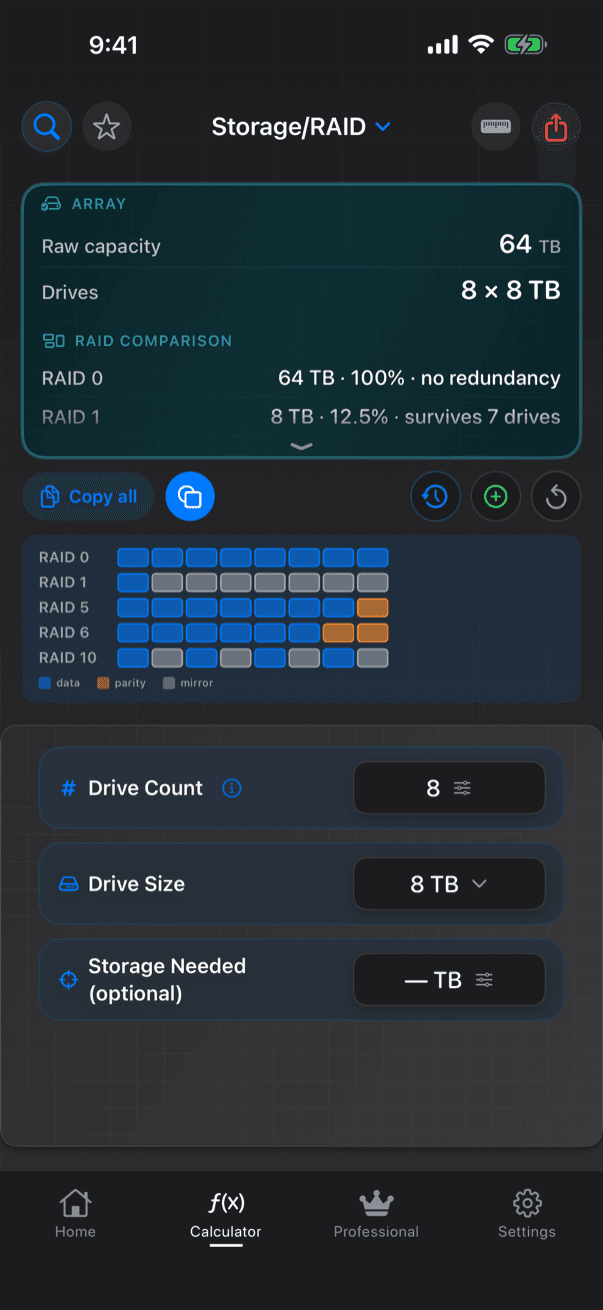Tap the blue data legend swatch
Screen dimensions: 603x1310
pos(45,683)
